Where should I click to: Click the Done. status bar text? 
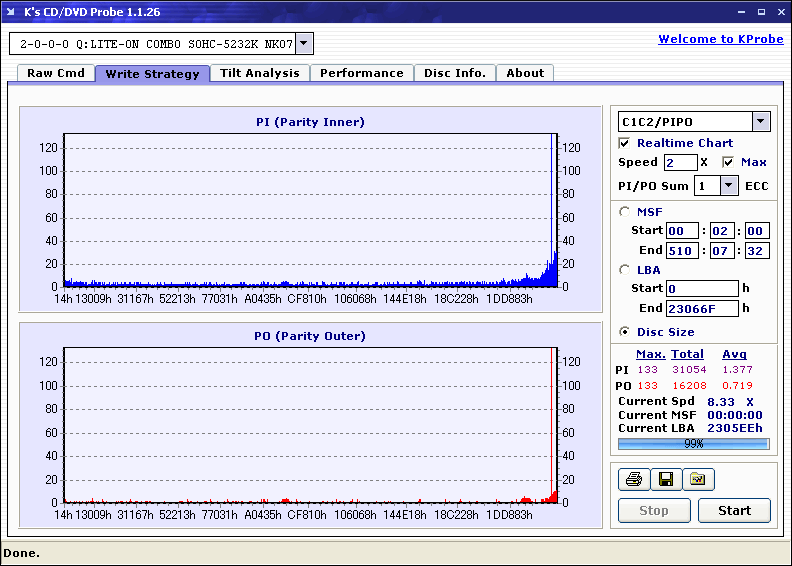21,553
